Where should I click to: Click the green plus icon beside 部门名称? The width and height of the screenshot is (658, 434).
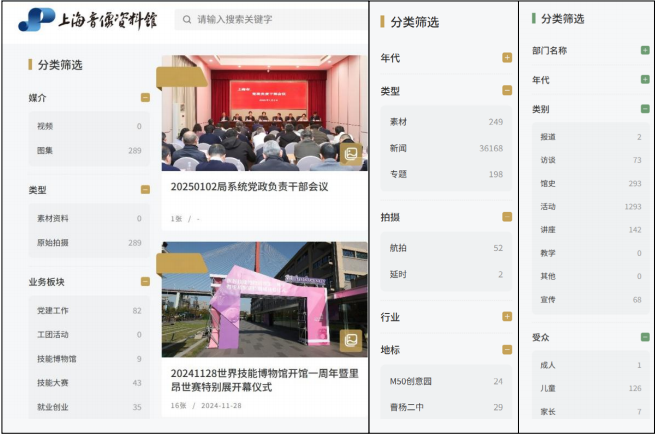[645, 50]
